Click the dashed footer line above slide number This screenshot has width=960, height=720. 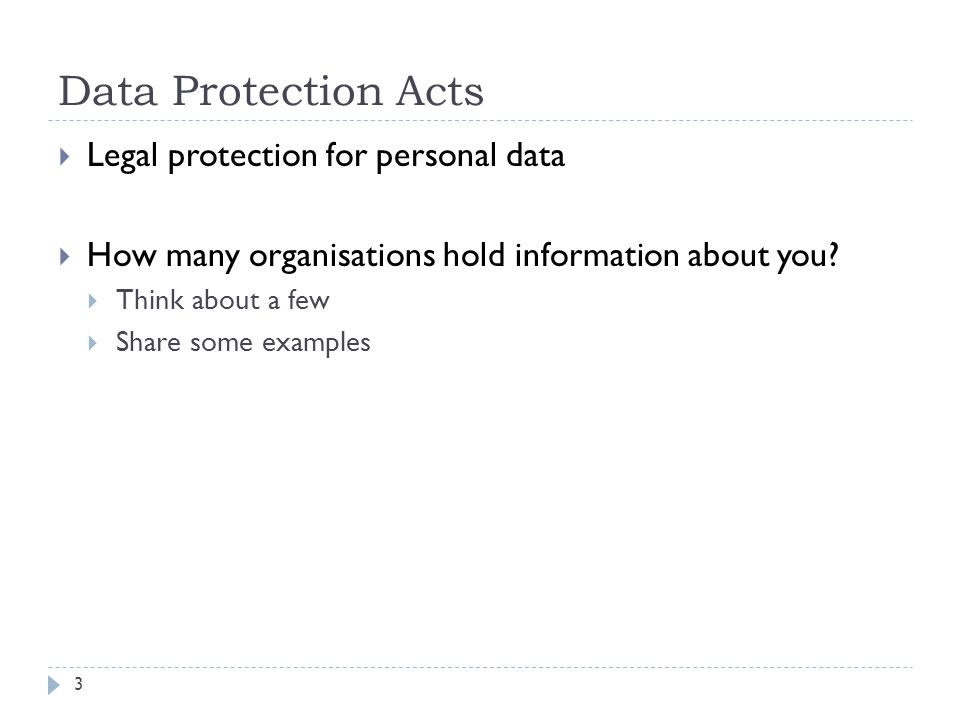click(x=480, y=667)
